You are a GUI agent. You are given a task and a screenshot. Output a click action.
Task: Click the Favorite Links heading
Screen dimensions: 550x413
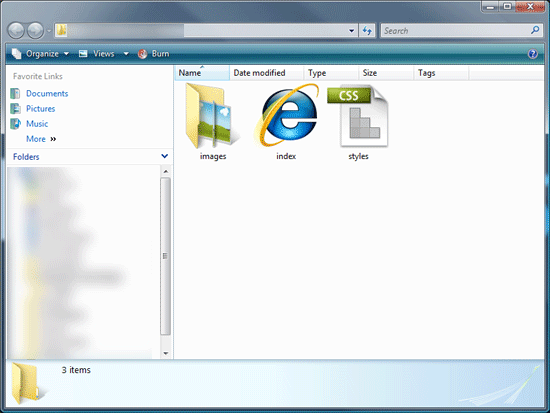[38, 76]
